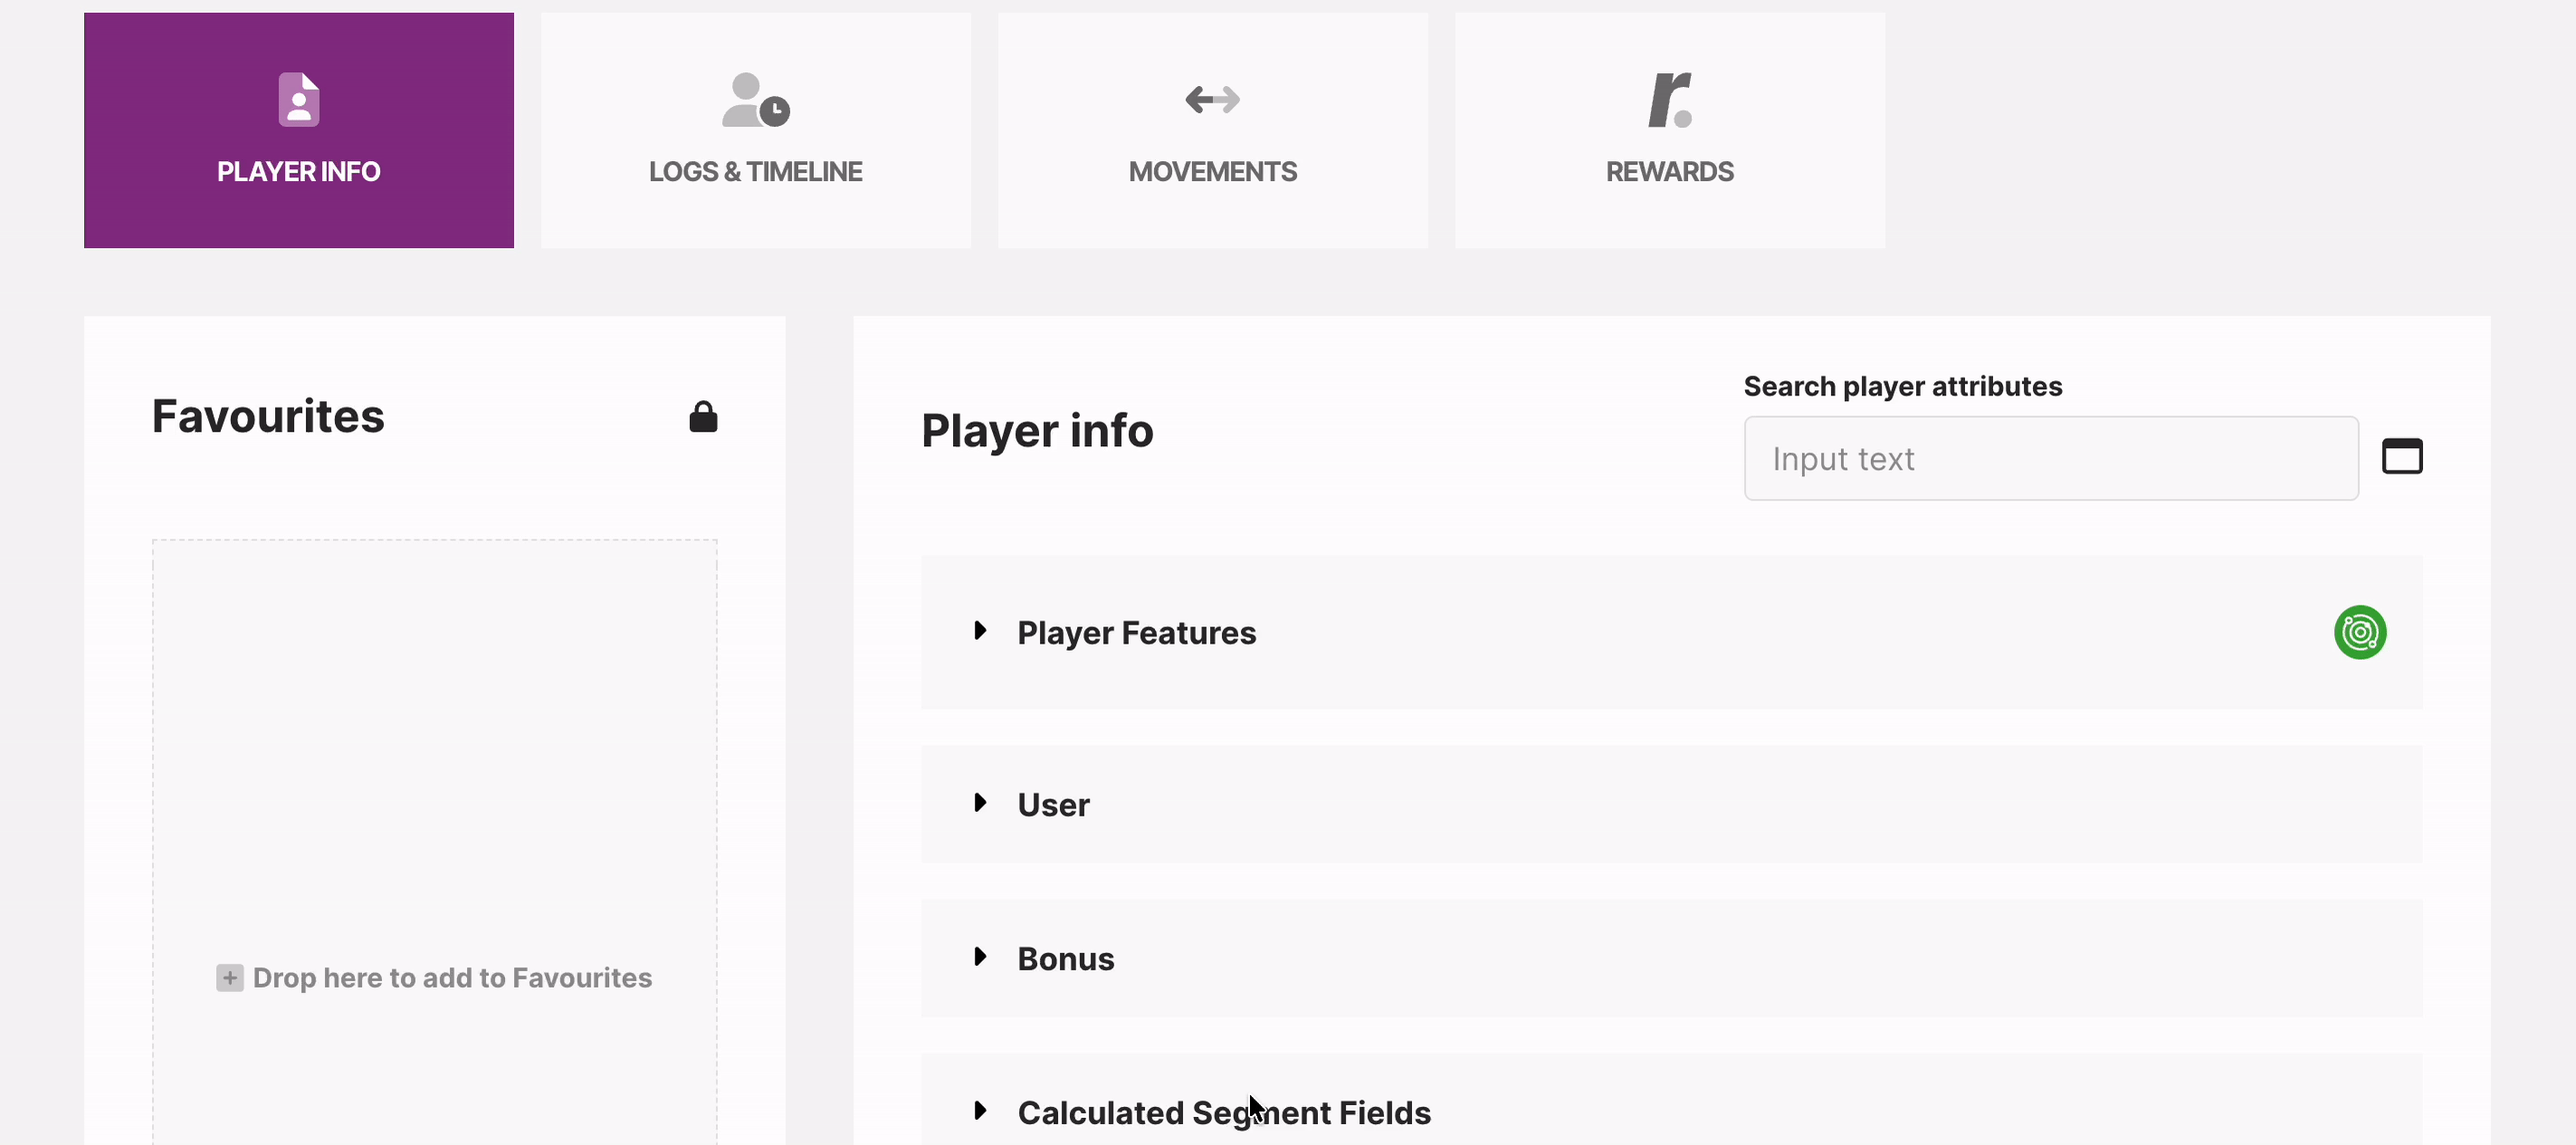The width and height of the screenshot is (2576, 1145).
Task: Click the Rewards 'r' logo icon
Action: point(1669,99)
